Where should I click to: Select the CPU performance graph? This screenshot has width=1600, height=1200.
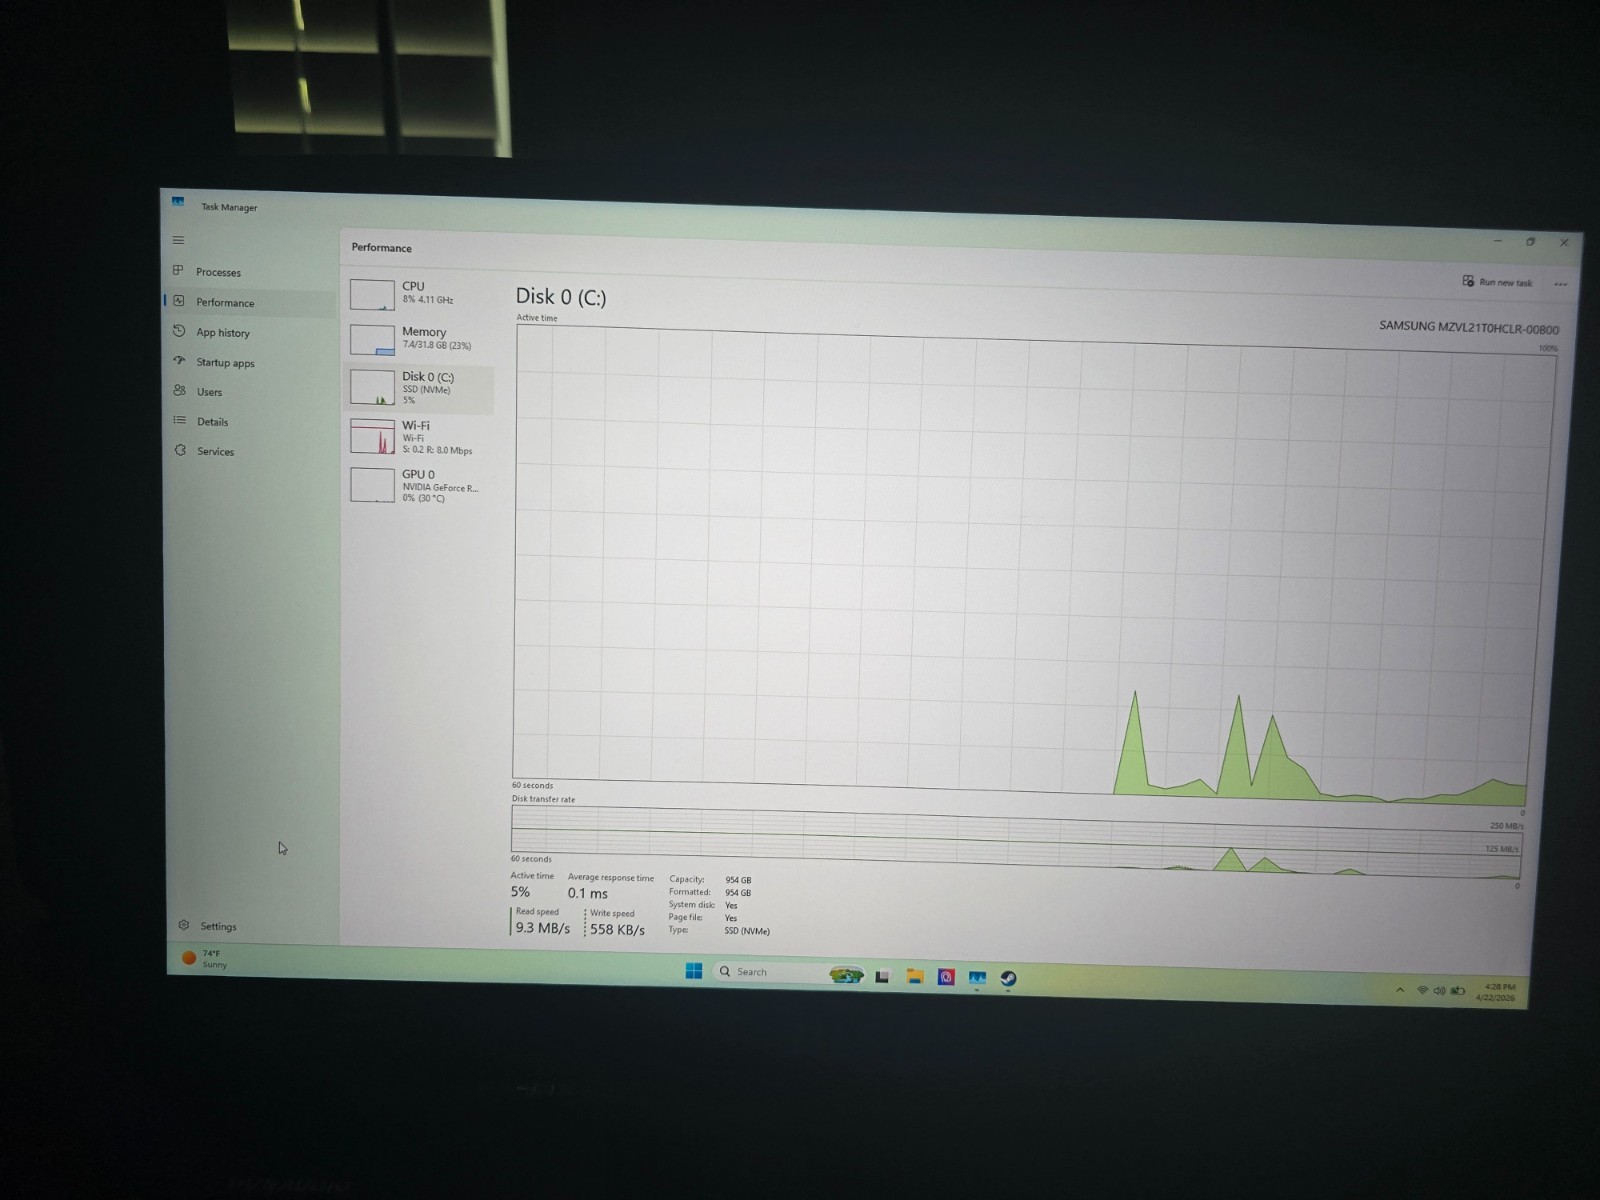click(420, 293)
